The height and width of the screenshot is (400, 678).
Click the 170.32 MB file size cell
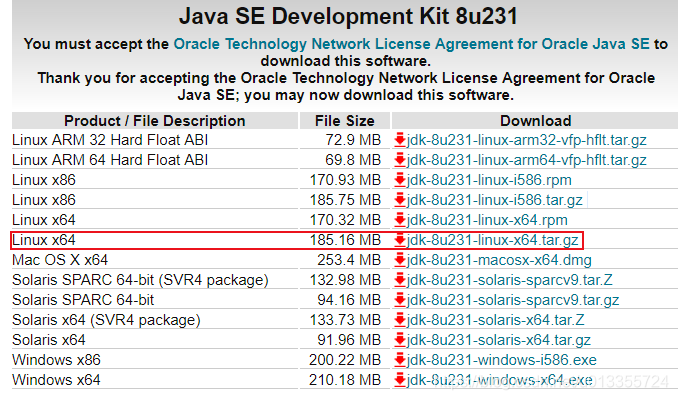click(345, 220)
